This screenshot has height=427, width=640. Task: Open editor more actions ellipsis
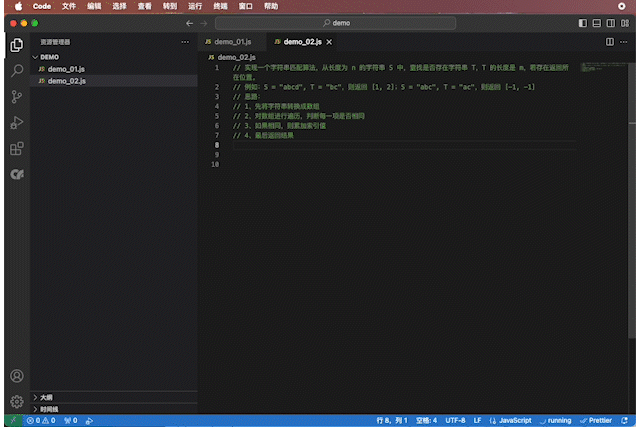[624, 42]
